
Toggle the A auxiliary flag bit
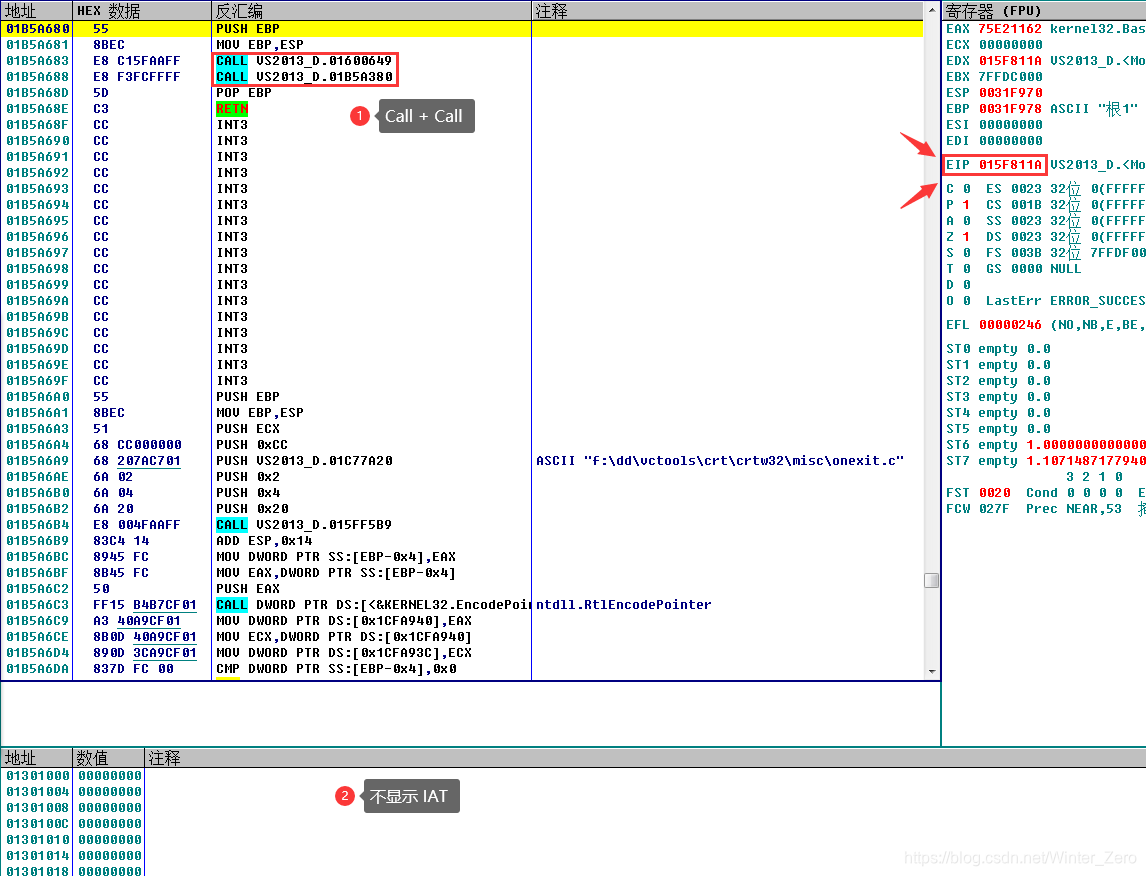pos(966,221)
